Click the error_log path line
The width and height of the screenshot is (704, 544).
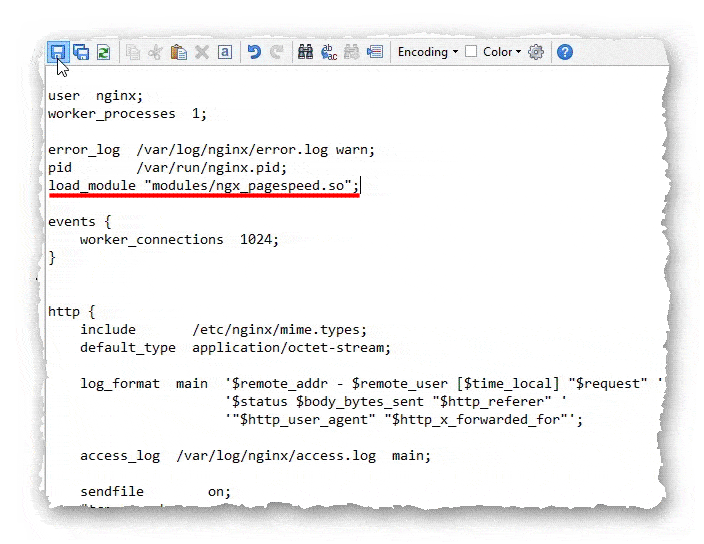click(x=211, y=149)
